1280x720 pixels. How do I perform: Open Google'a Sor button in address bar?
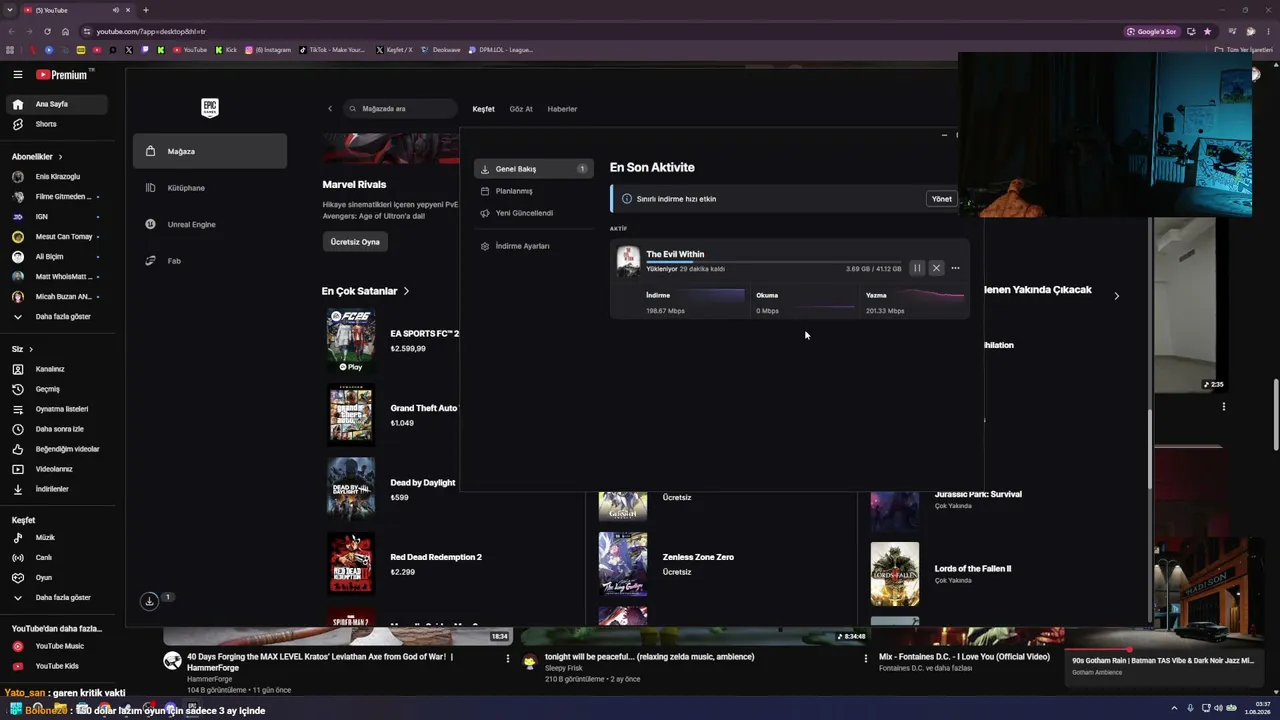pos(1151,31)
